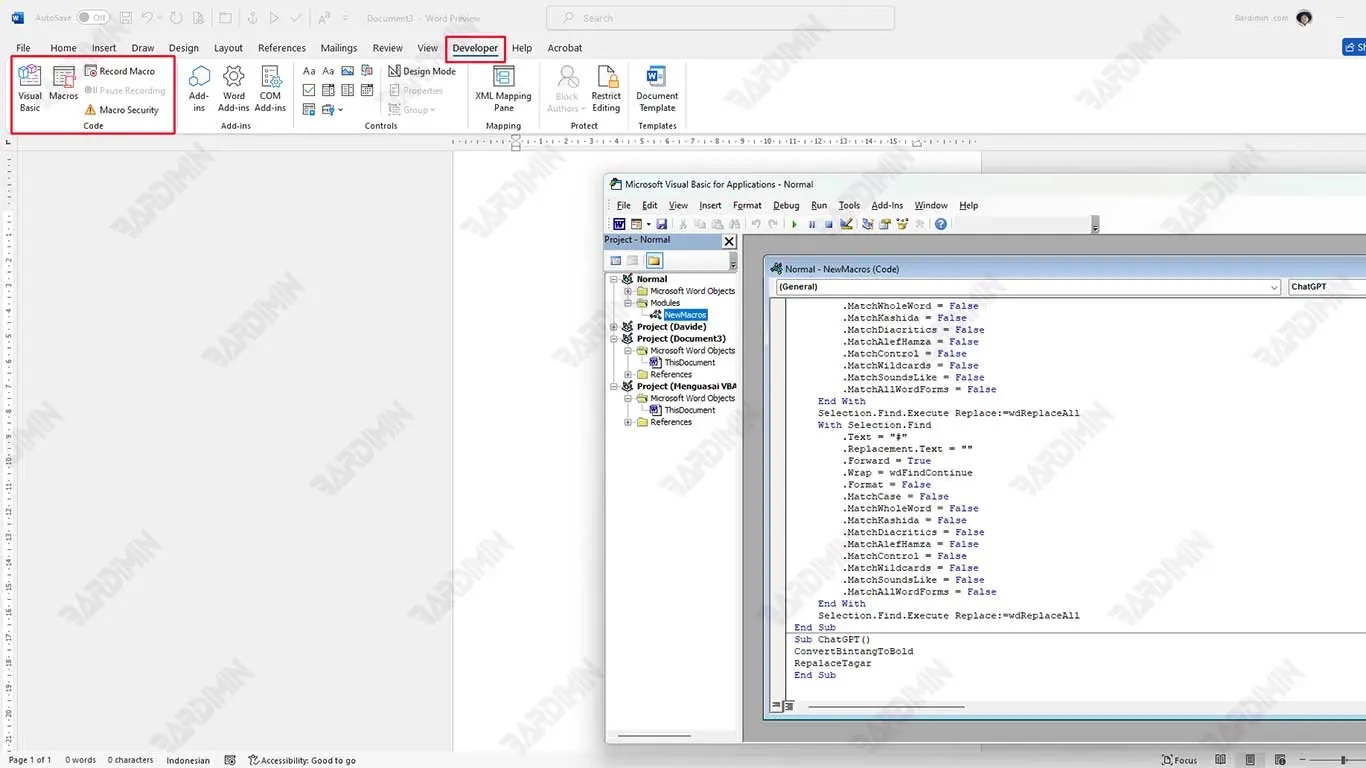Open COM Add-ins dialog
Screen dimensions: 1366x768
pos(270,88)
